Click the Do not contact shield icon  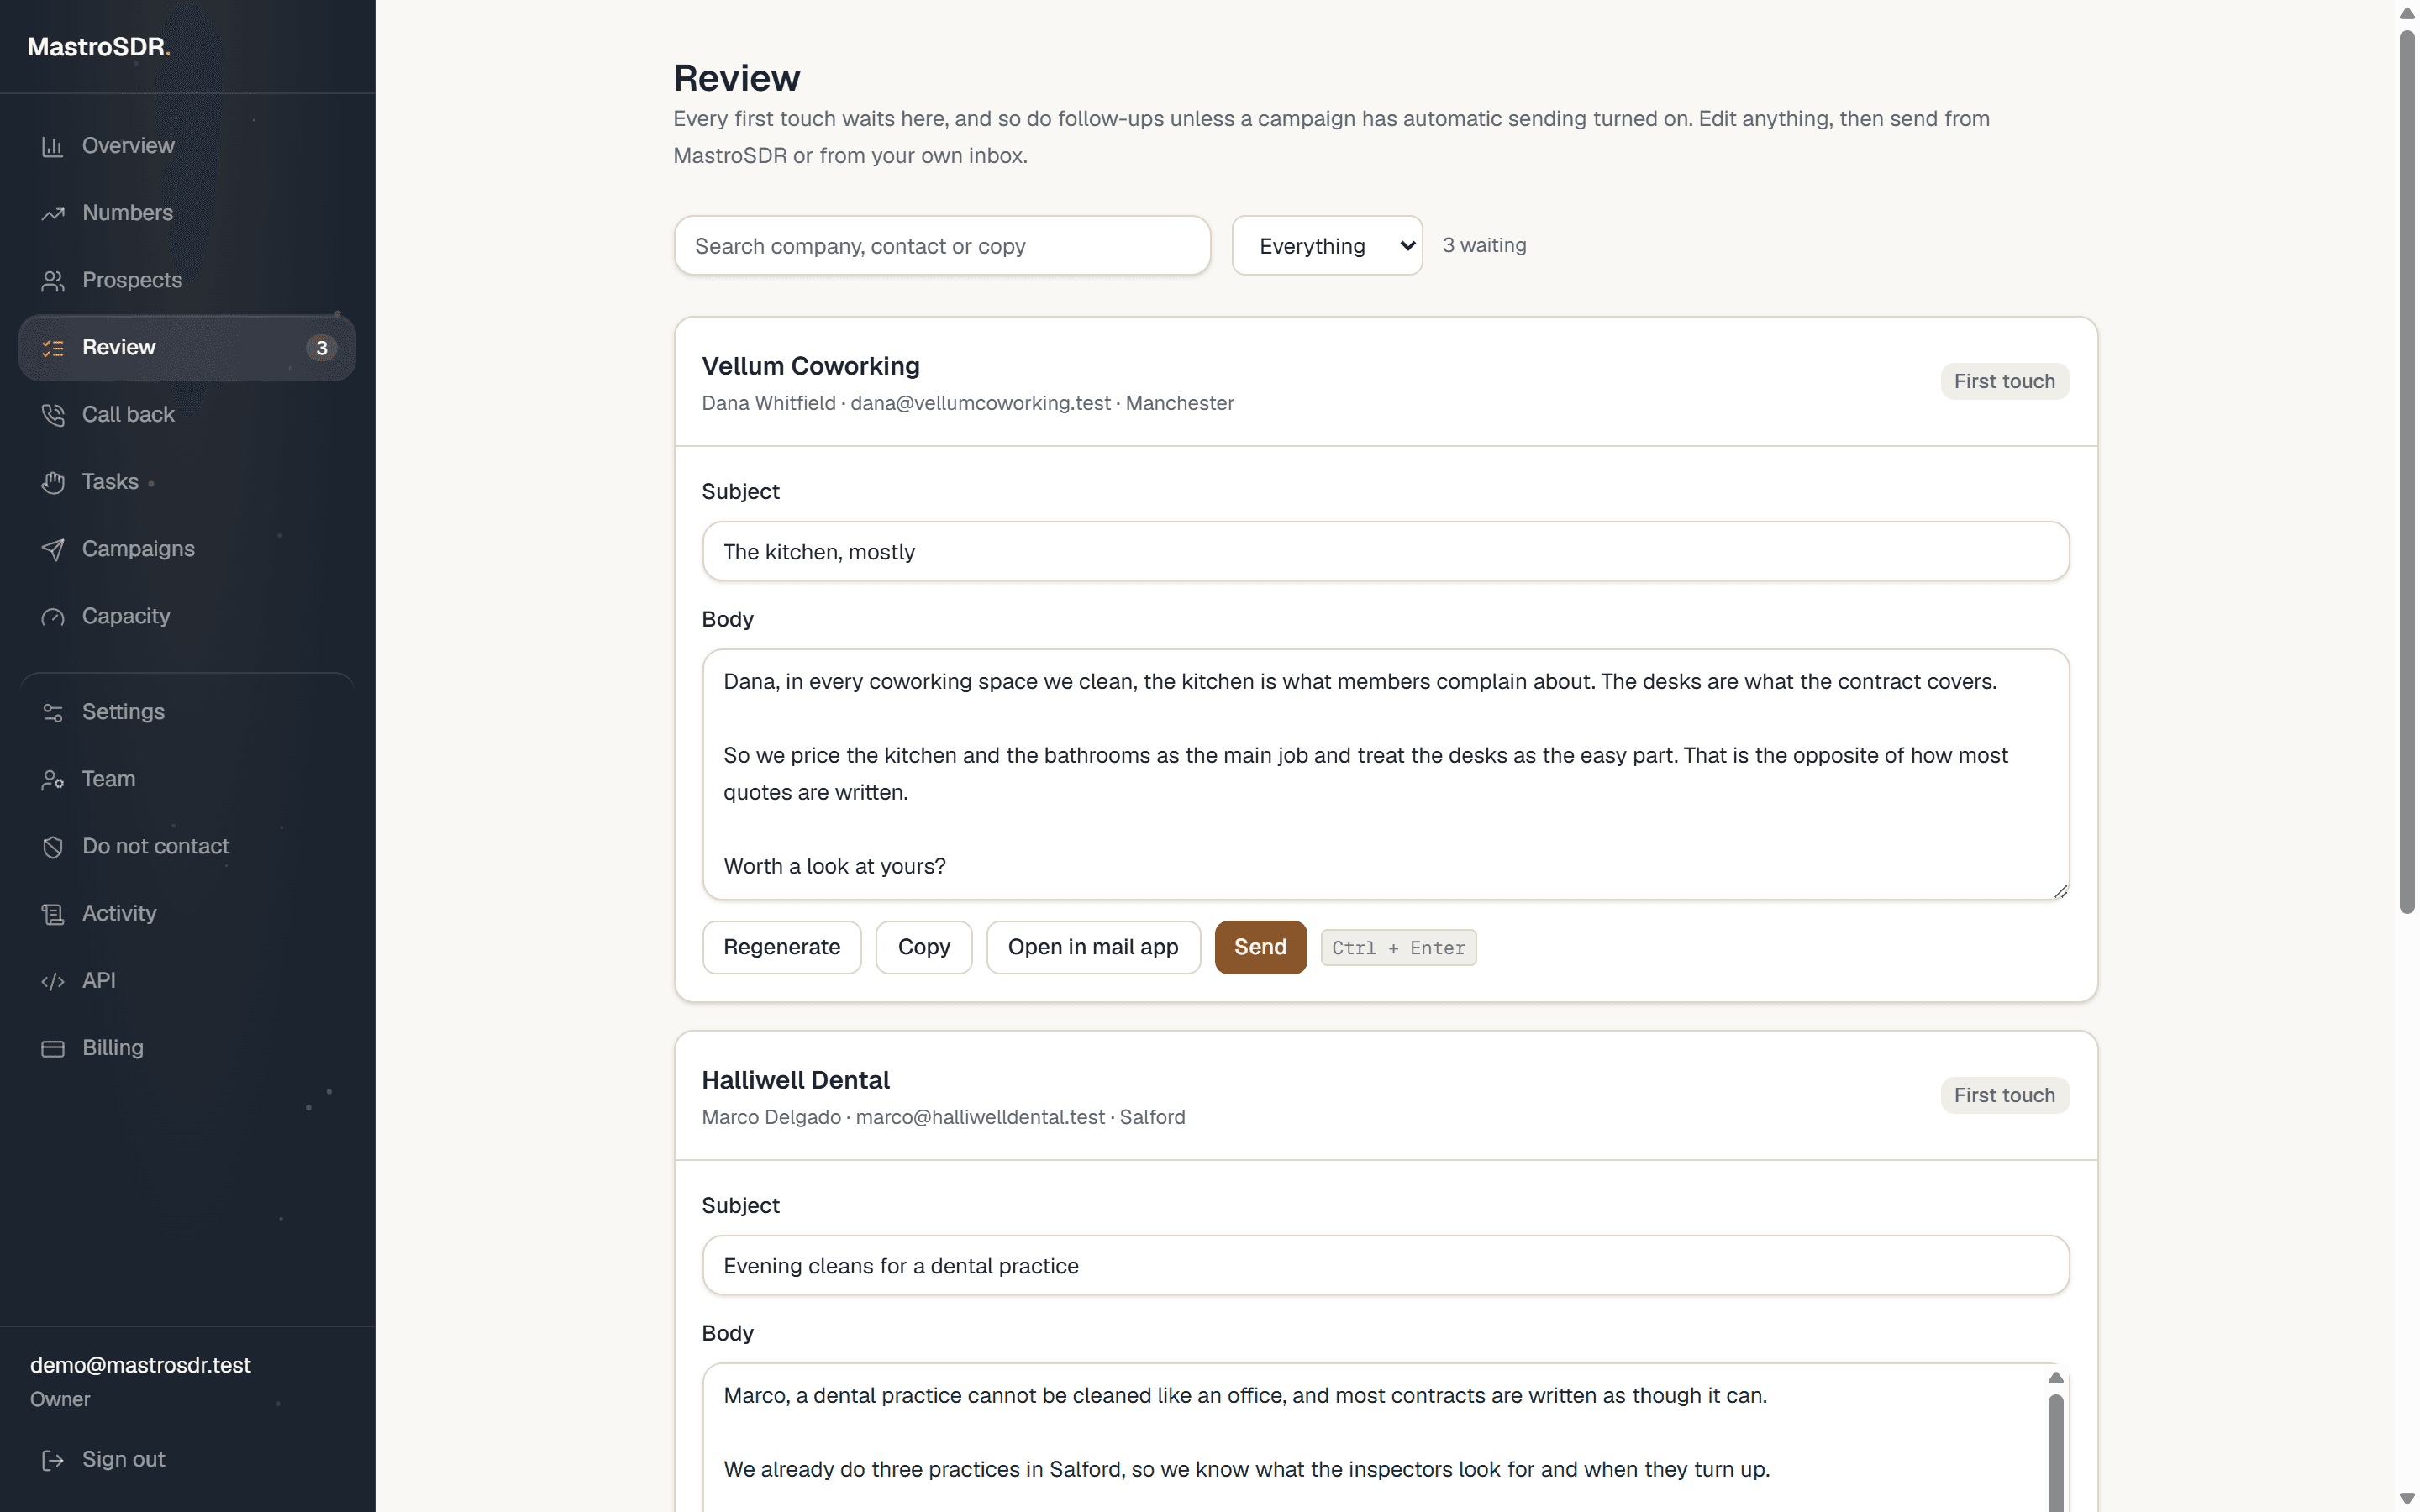(53, 846)
